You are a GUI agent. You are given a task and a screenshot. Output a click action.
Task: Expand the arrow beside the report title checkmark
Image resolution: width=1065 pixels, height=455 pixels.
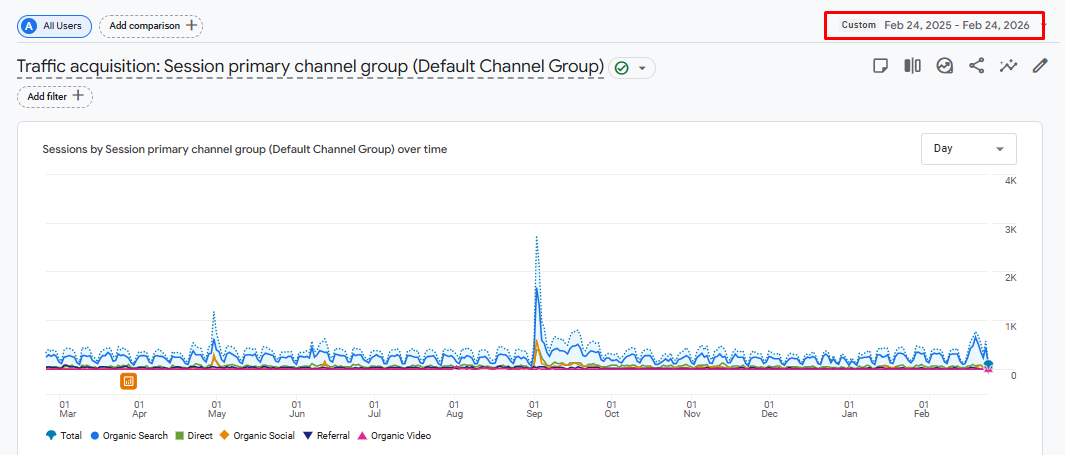coord(642,68)
